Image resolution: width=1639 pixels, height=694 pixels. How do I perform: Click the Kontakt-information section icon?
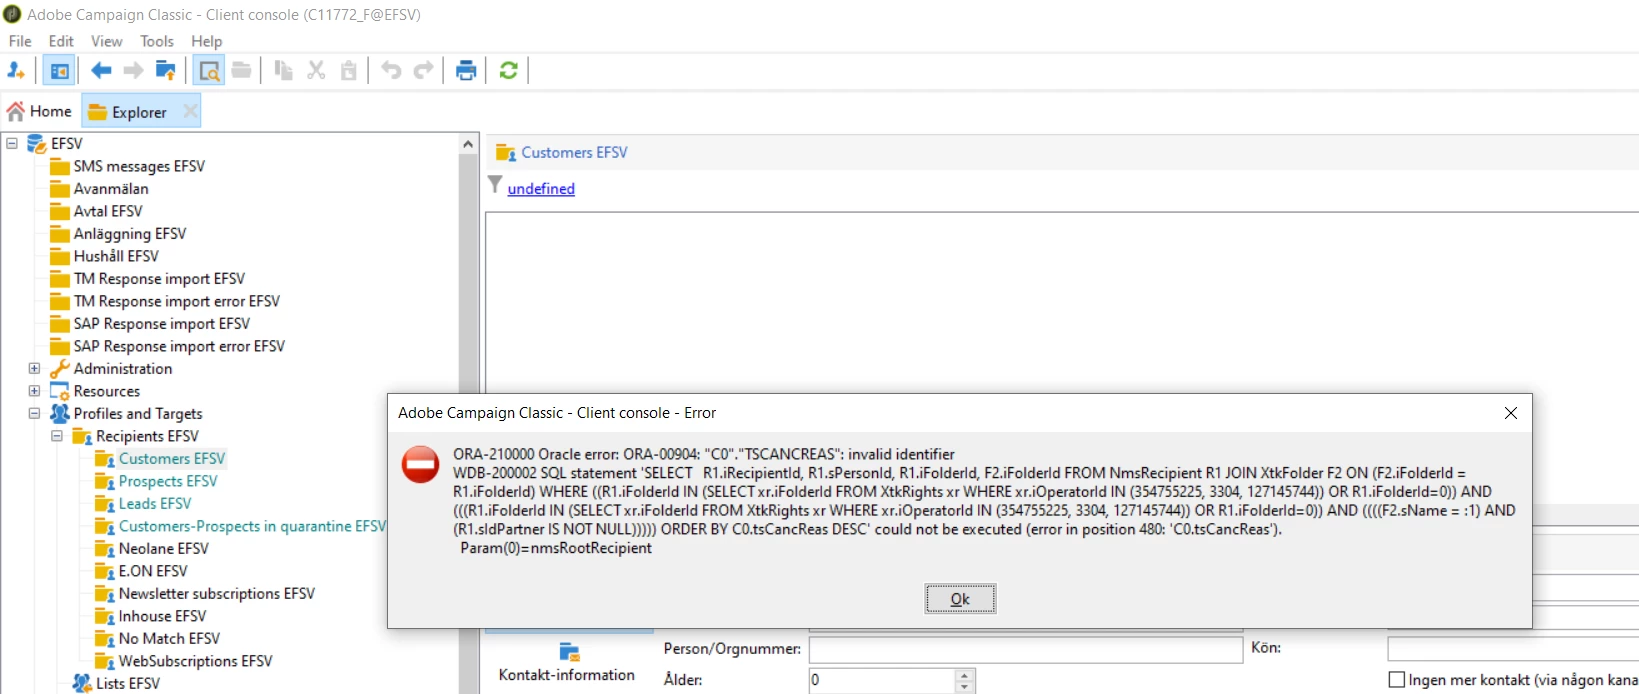click(x=569, y=652)
